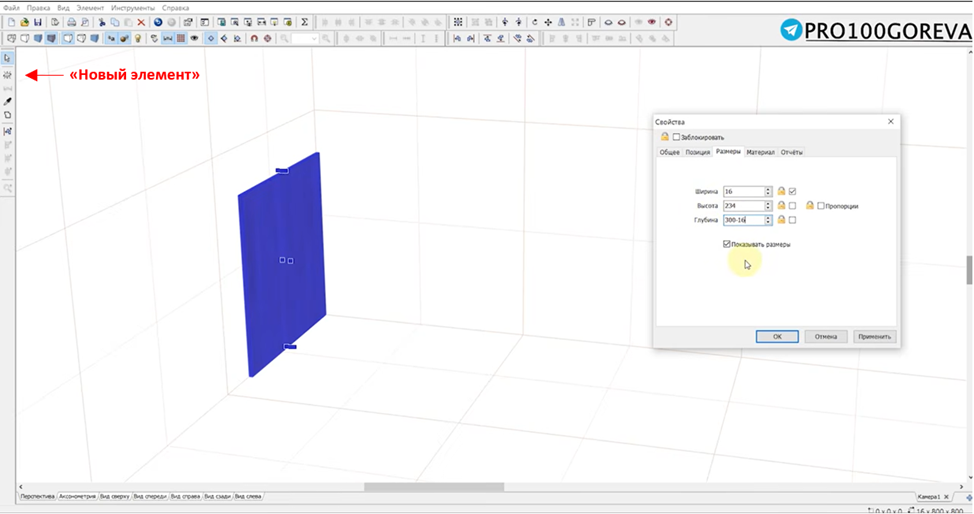Click the light bulb lighting icon

(138, 39)
